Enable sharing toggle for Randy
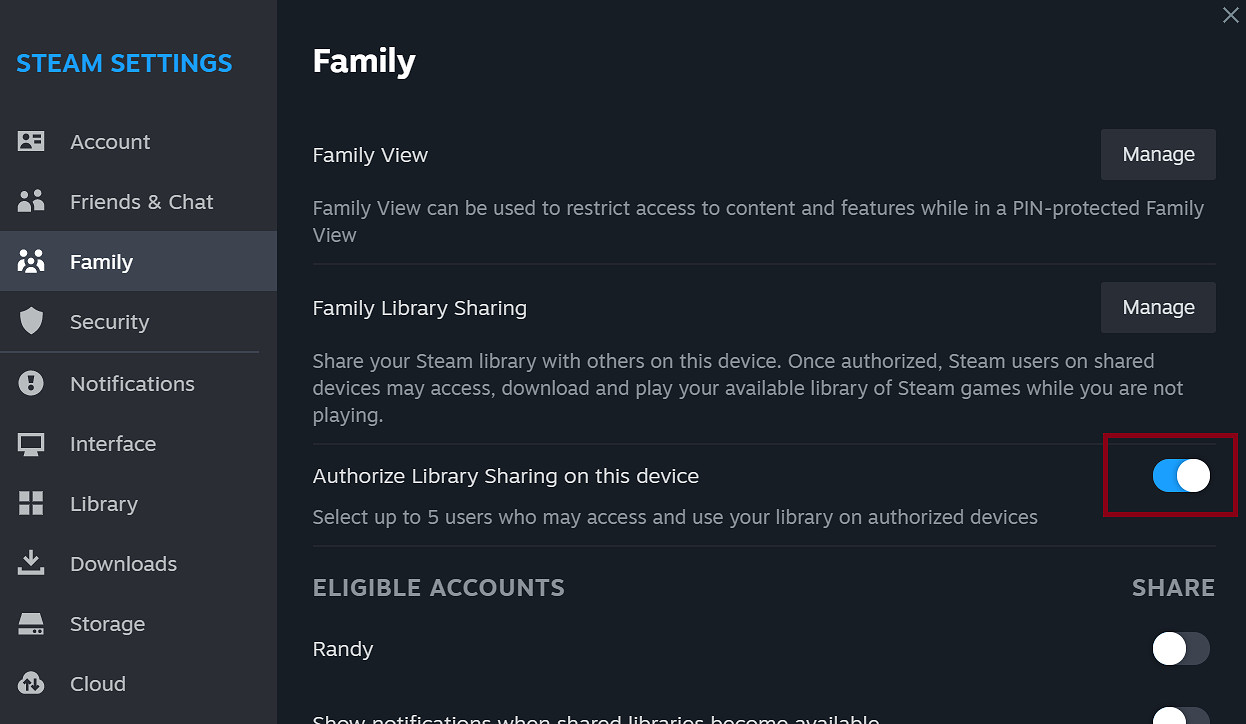The image size is (1246, 724). (1181, 649)
